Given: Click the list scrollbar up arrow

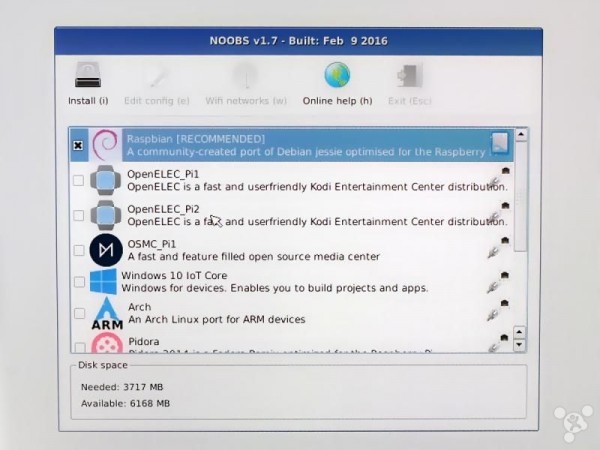Looking at the screenshot, I should point(520,135).
